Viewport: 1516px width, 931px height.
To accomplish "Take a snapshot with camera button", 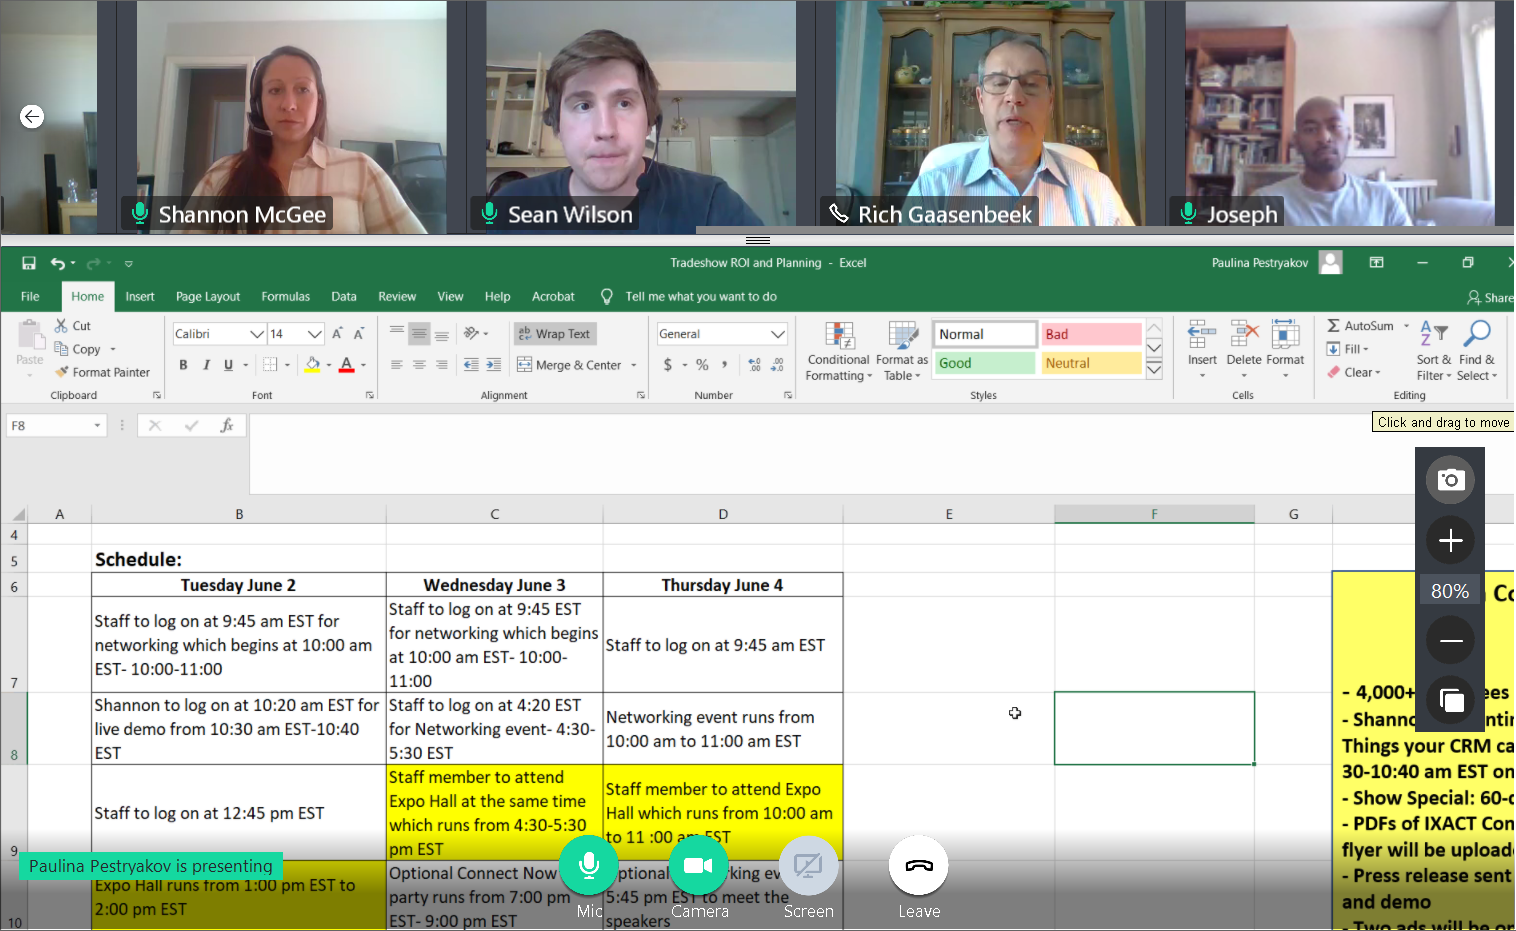I will tap(1450, 480).
